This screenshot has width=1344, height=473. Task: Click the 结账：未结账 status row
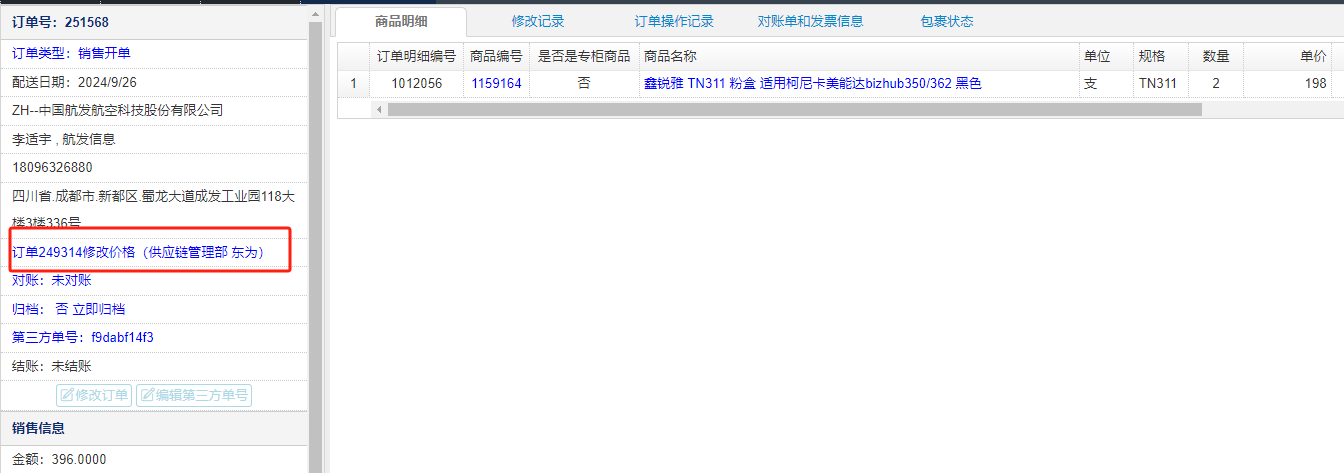coord(155,366)
